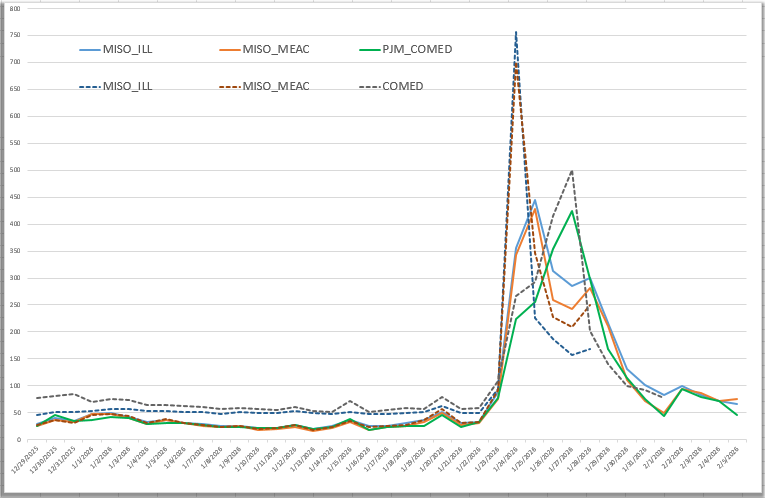This screenshot has height=498, width=765.
Task: Select the solid blue MISO_ILL line peak
Action: point(535,200)
